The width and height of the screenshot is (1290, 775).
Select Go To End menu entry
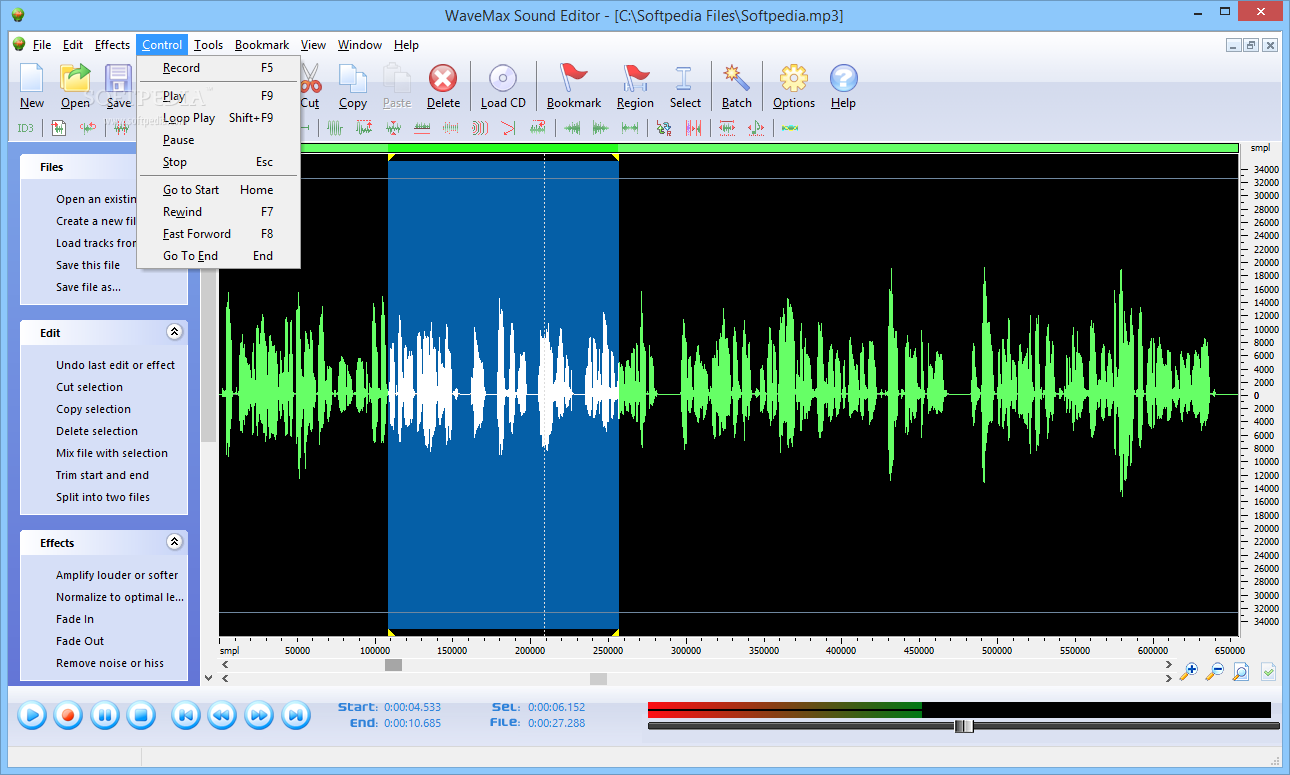point(218,256)
